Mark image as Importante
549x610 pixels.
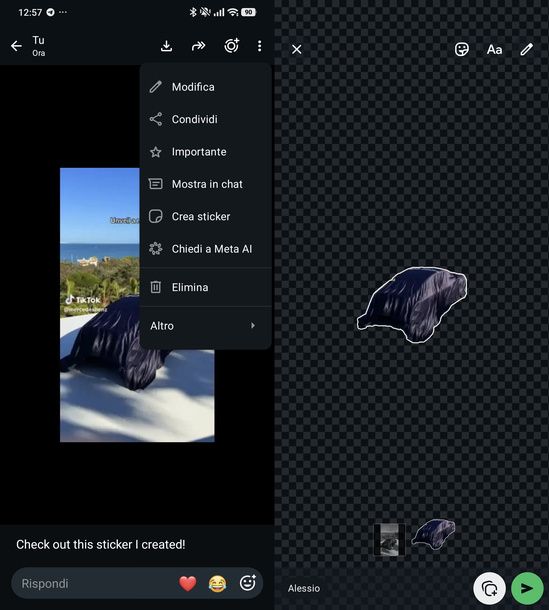tap(205, 152)
